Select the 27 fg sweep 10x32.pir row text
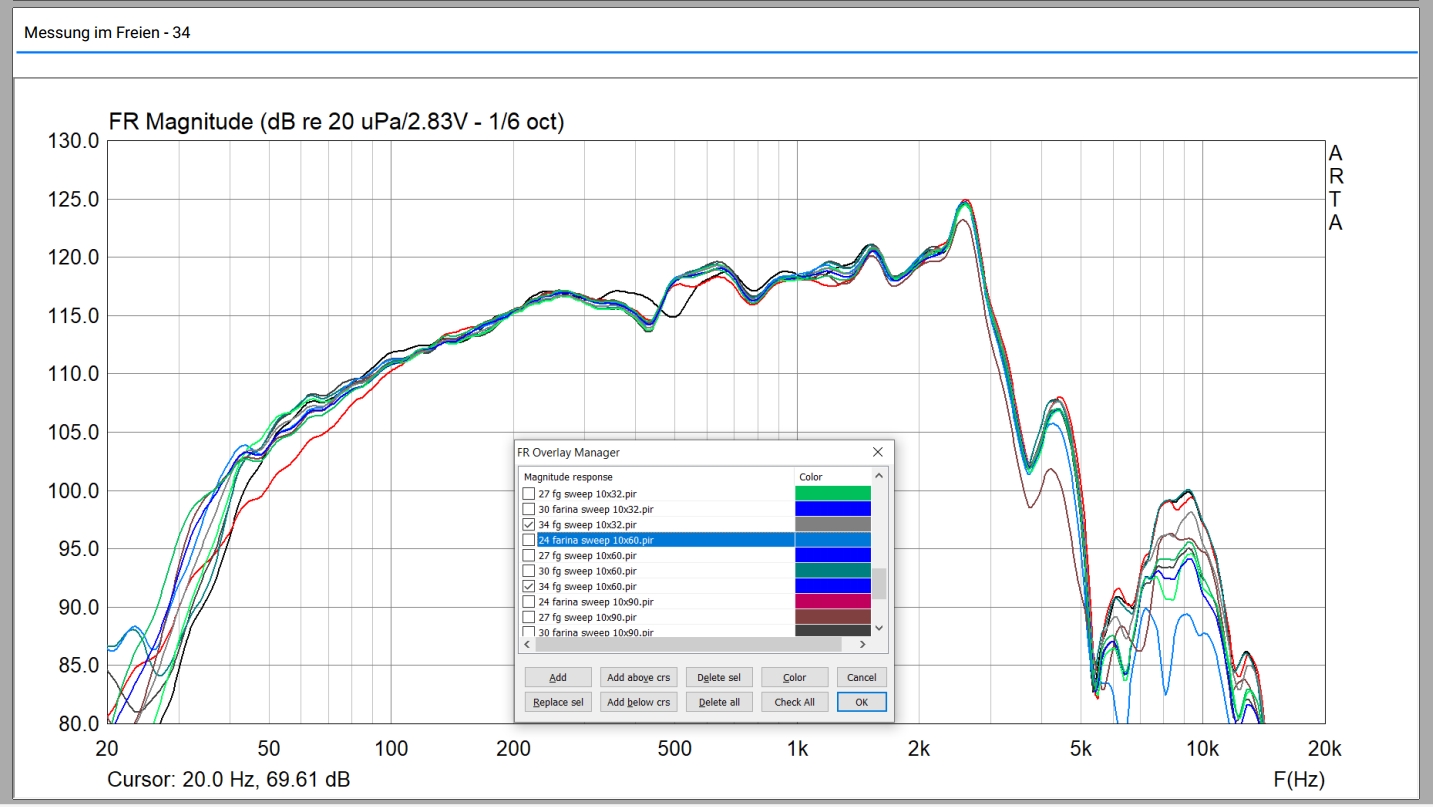Screen dimensions: 1433x807 pyautogui.click(x=587, y=493)
